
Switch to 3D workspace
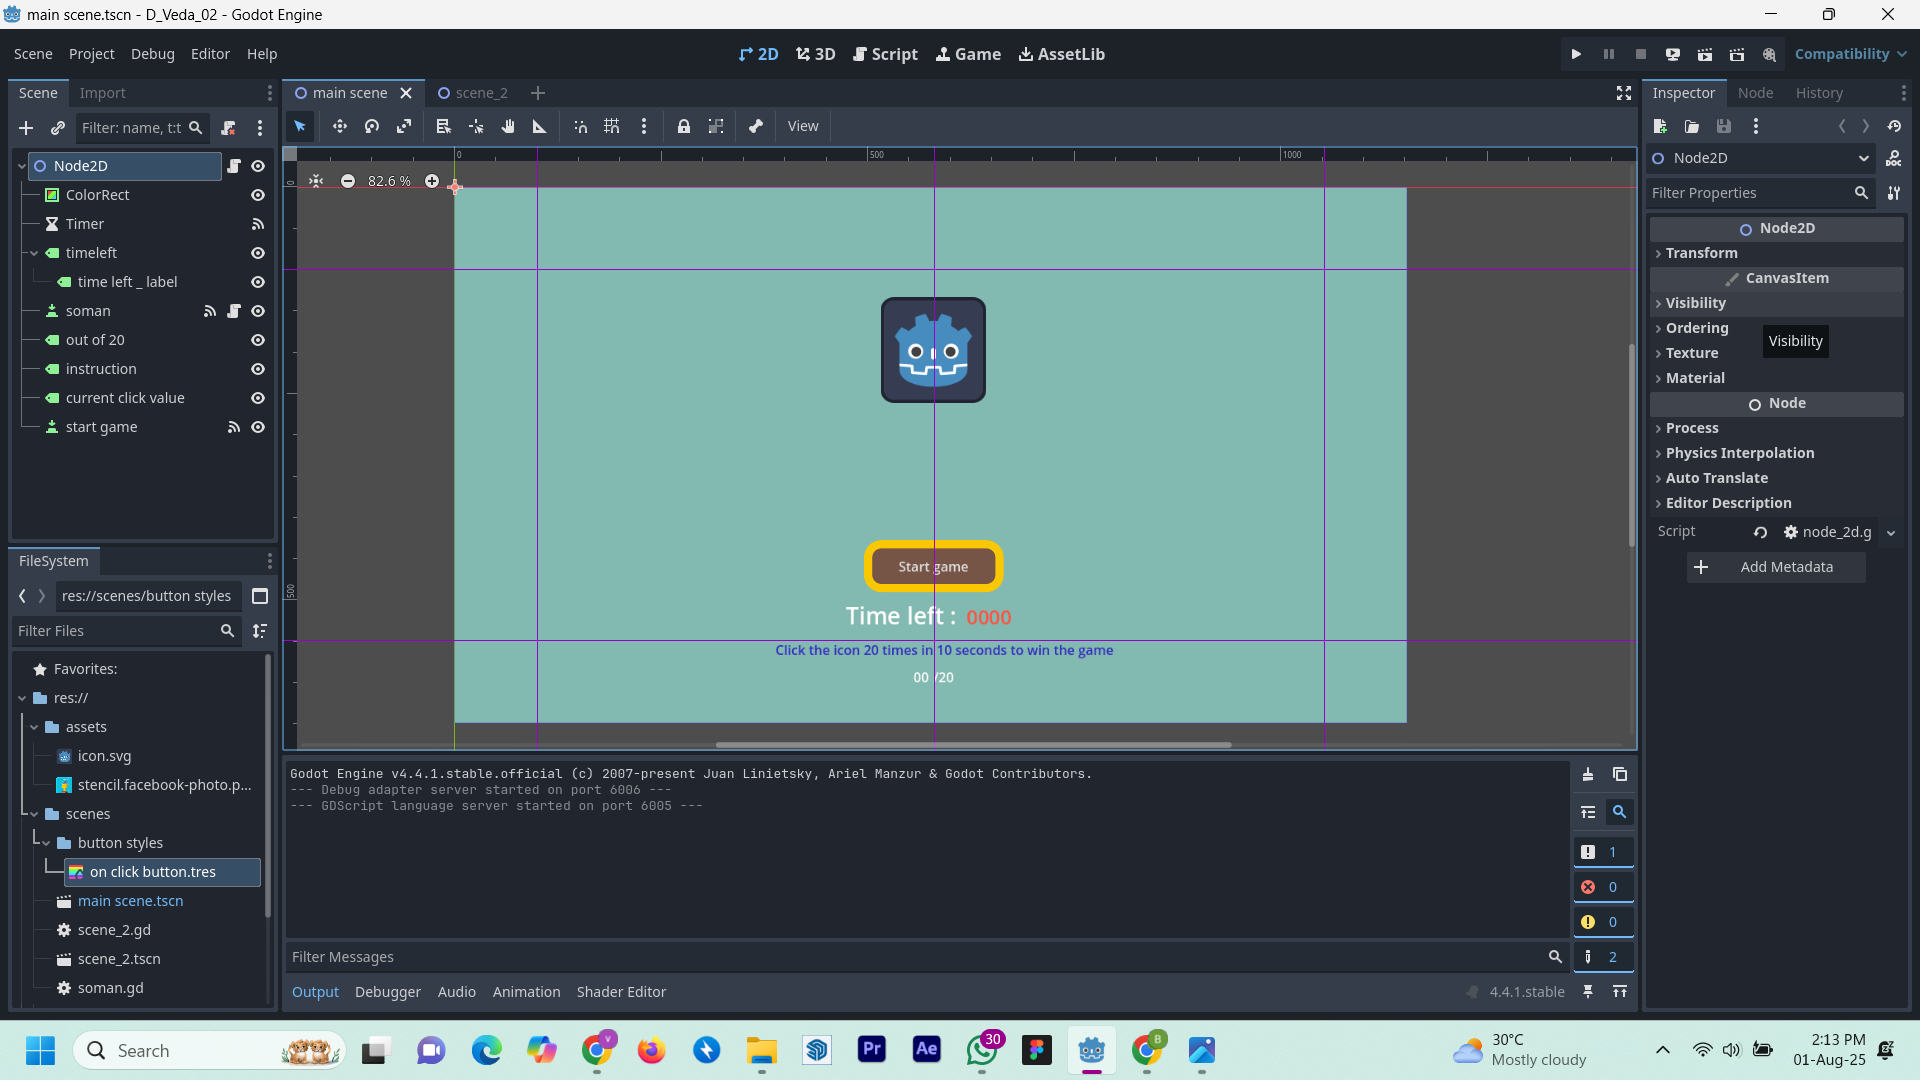click(x=816, y=54)
